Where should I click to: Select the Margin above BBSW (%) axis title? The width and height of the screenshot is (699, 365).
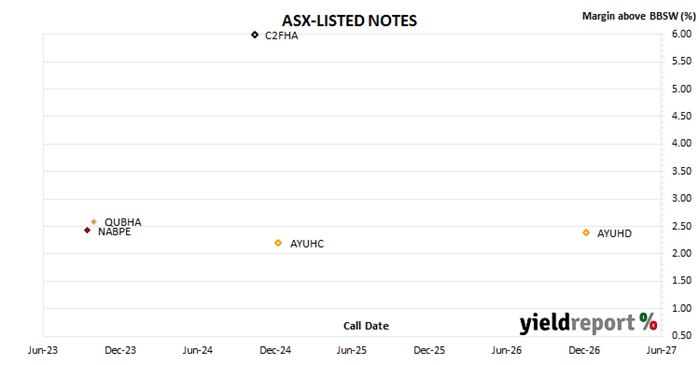(639, 16)
